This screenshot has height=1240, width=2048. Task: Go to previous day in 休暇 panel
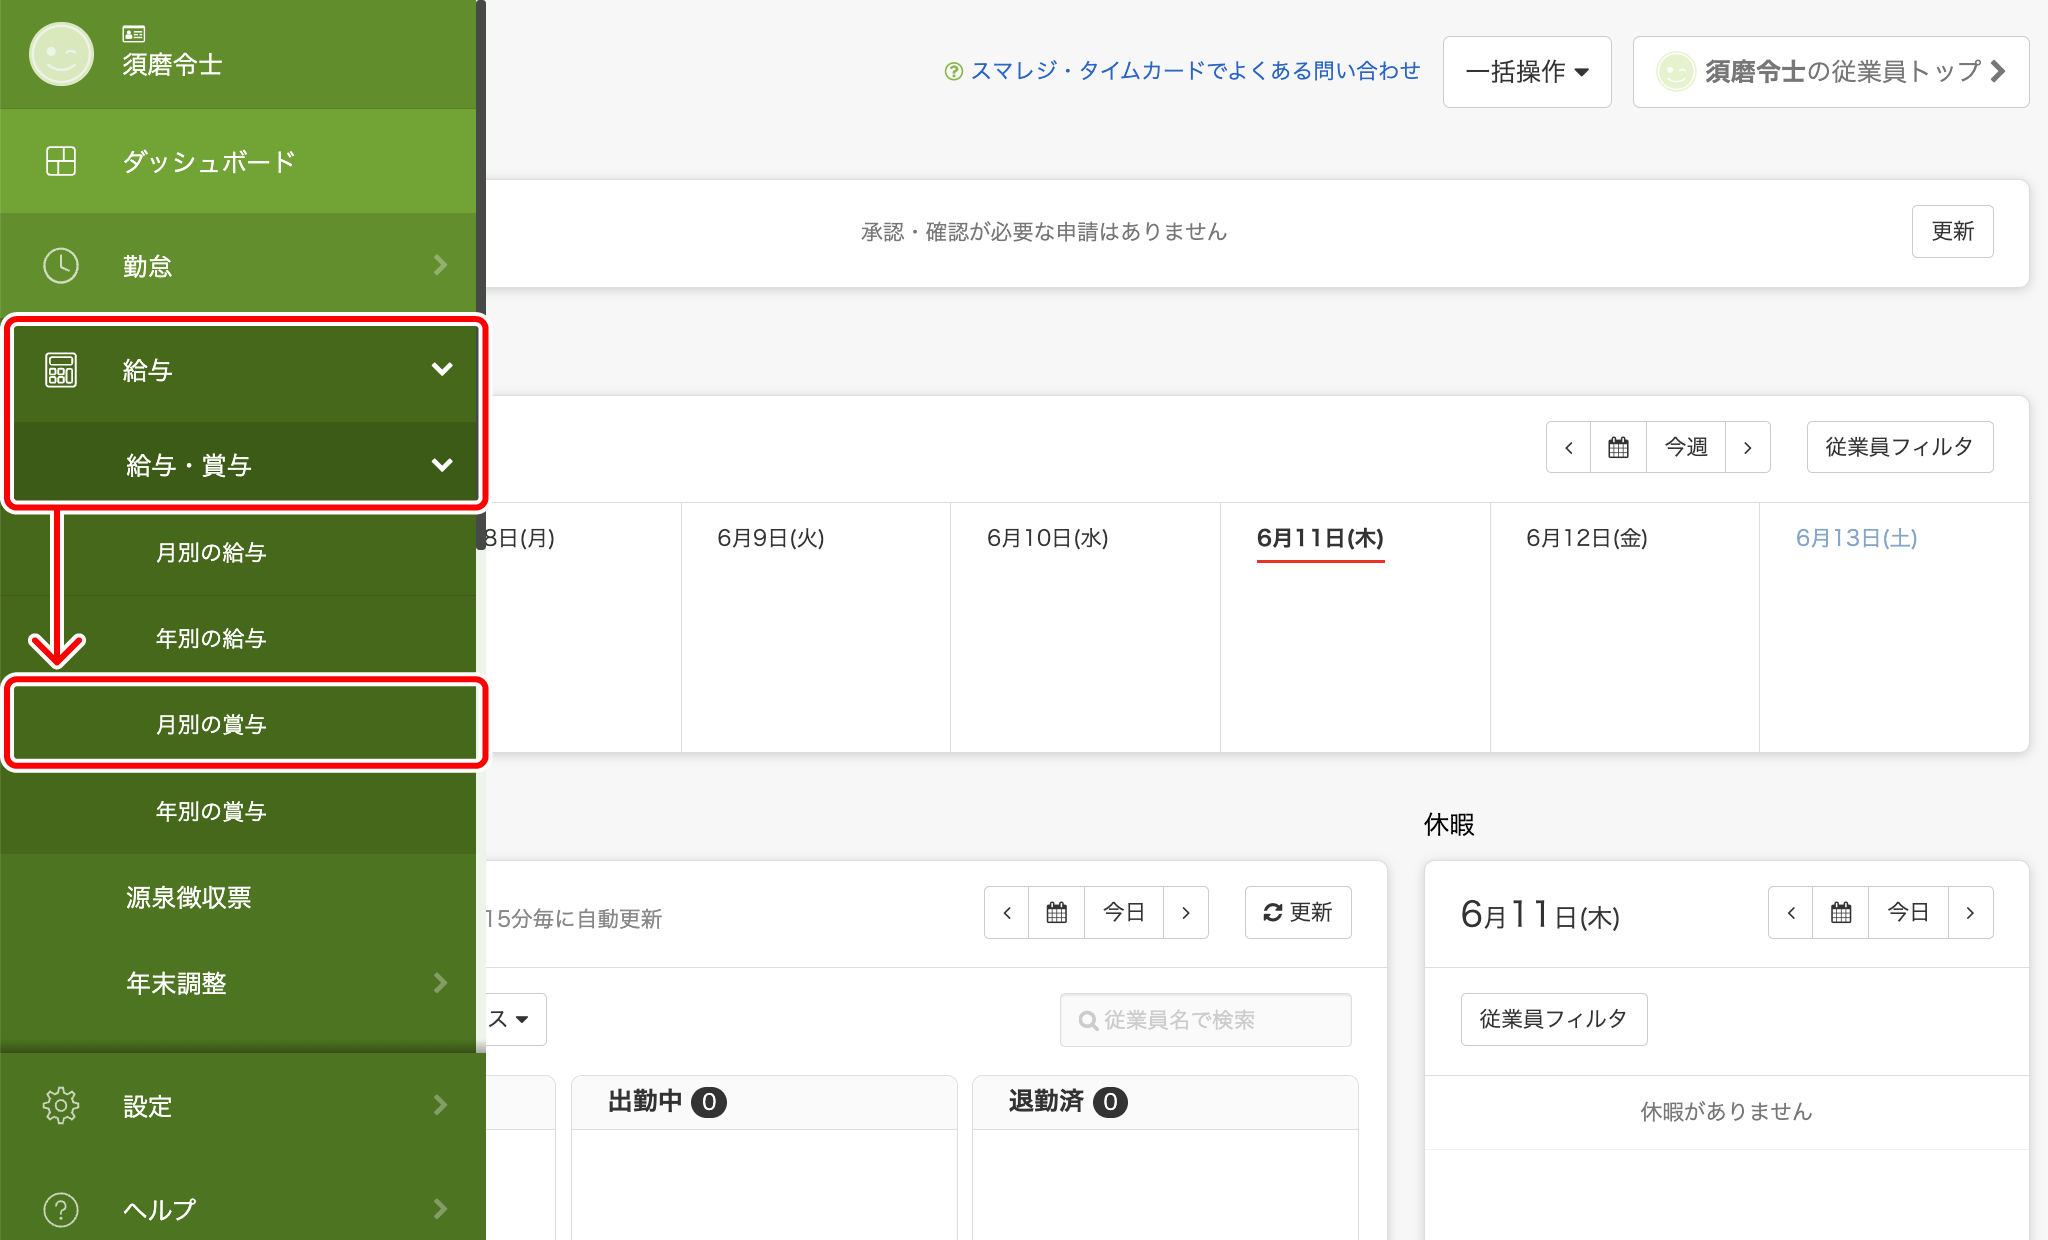[x=1791, y=912]
